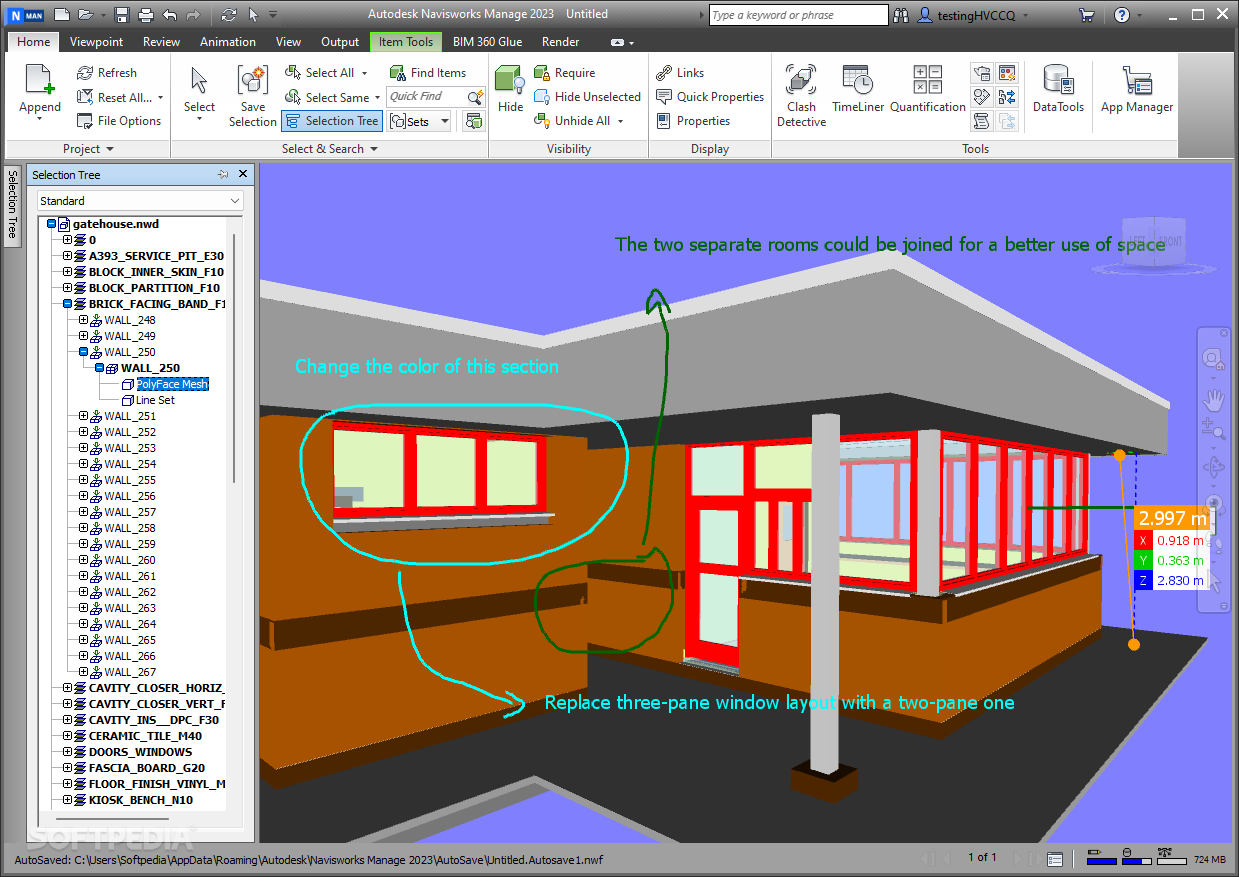Viewport: 1239px width, 877px height.
Task: Click the Find Items binoculars icon
Action: [397, 73]
